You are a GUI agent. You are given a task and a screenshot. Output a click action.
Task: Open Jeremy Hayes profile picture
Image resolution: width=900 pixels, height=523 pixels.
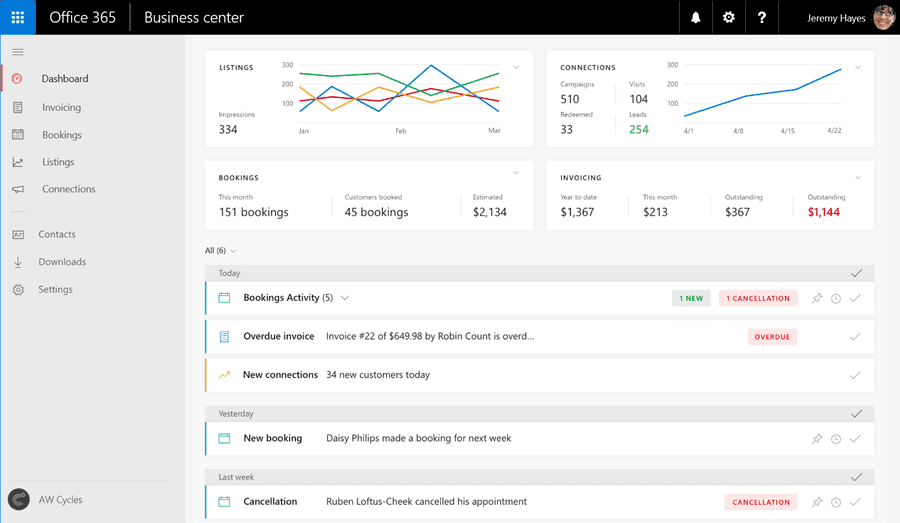(x=883, y=17)
